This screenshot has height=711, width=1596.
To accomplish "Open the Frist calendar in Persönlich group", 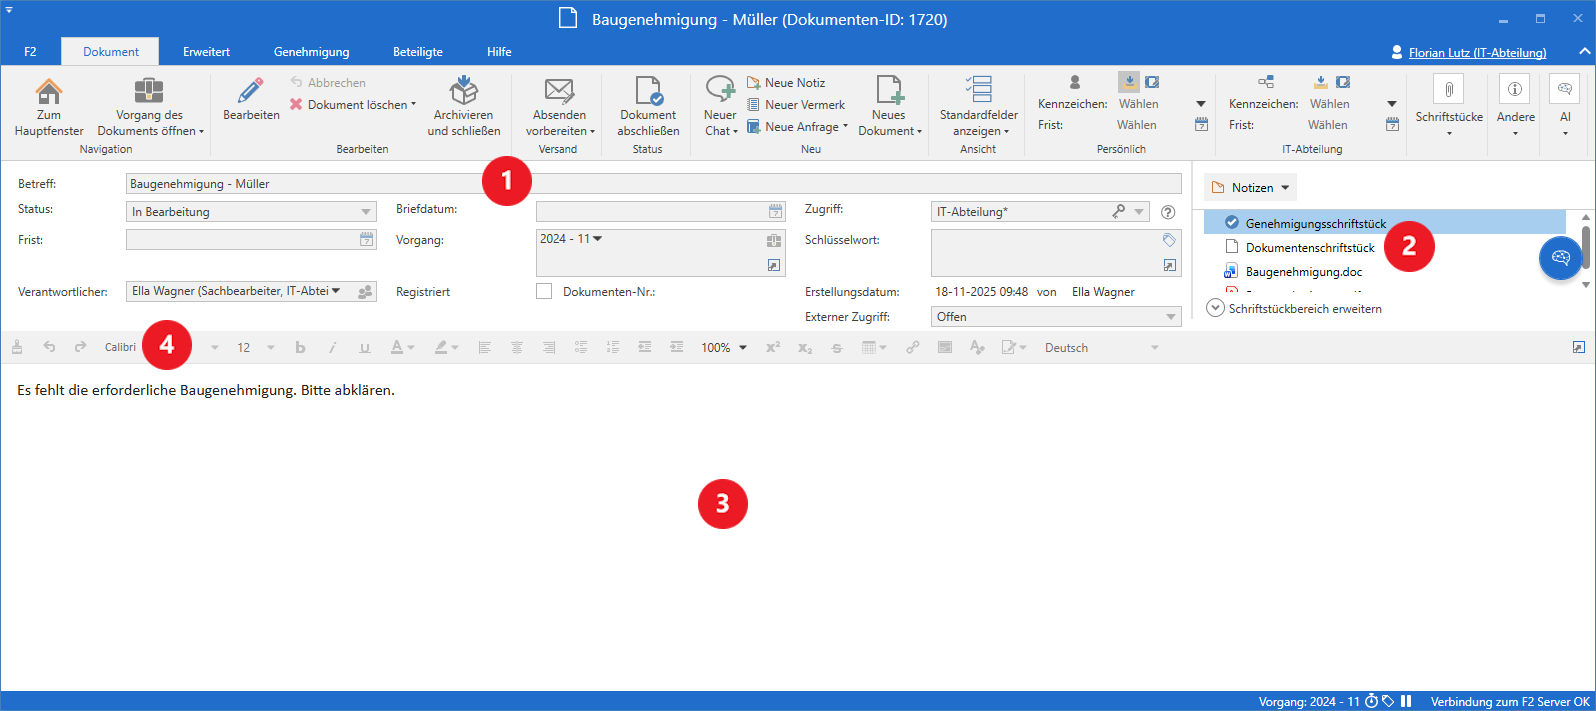I will [1202, 125].
